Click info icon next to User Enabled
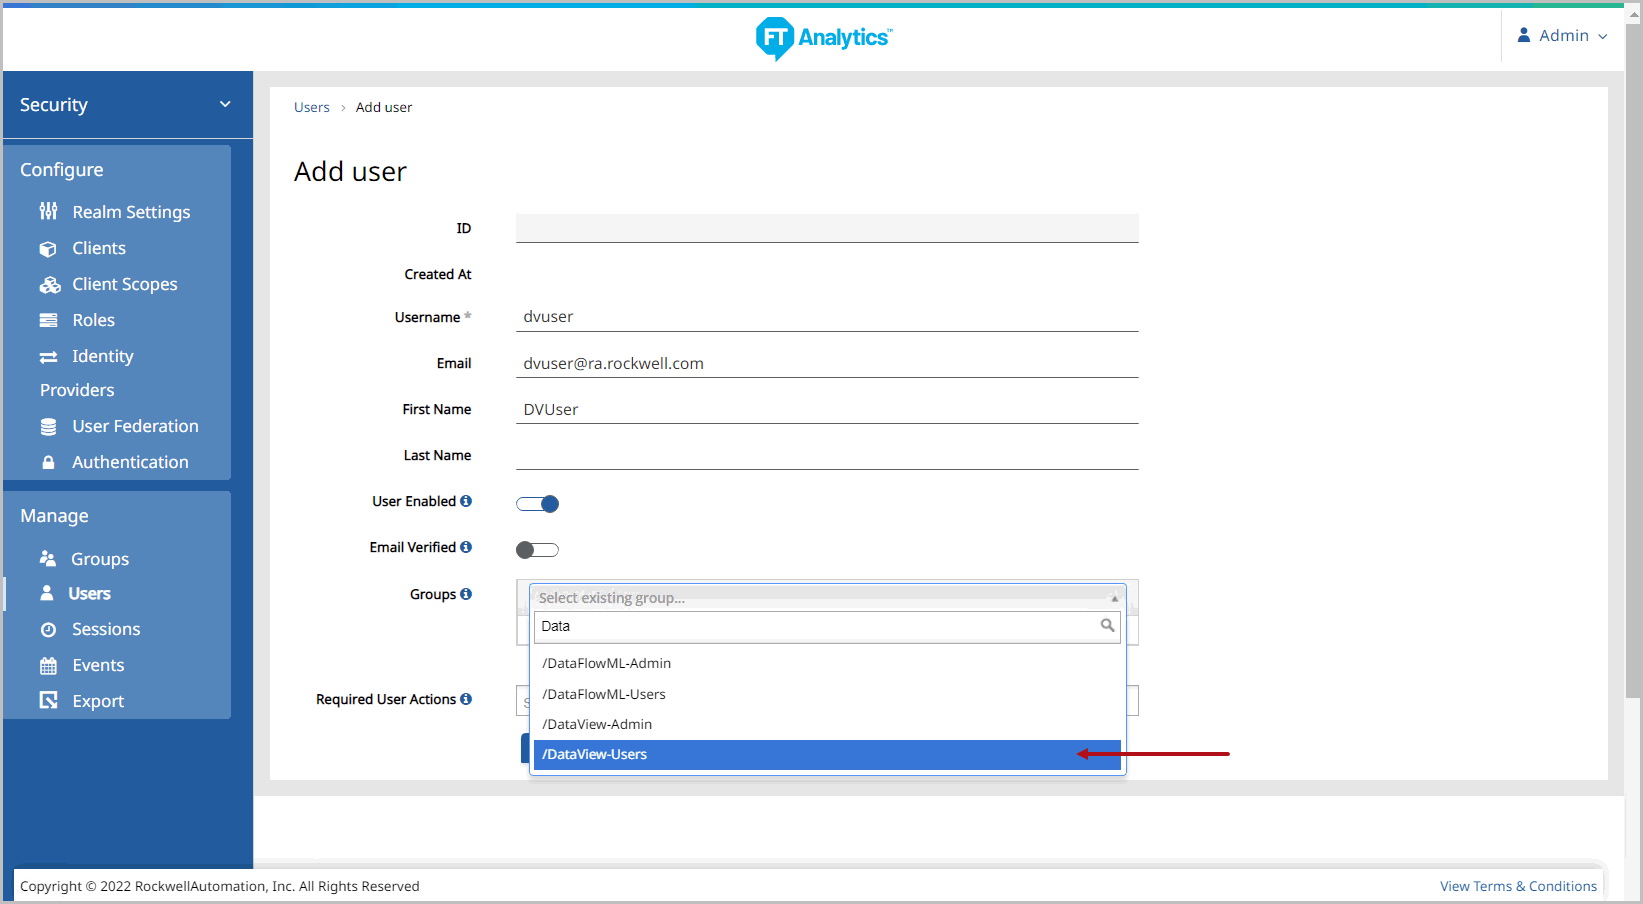 pos(466,501)
